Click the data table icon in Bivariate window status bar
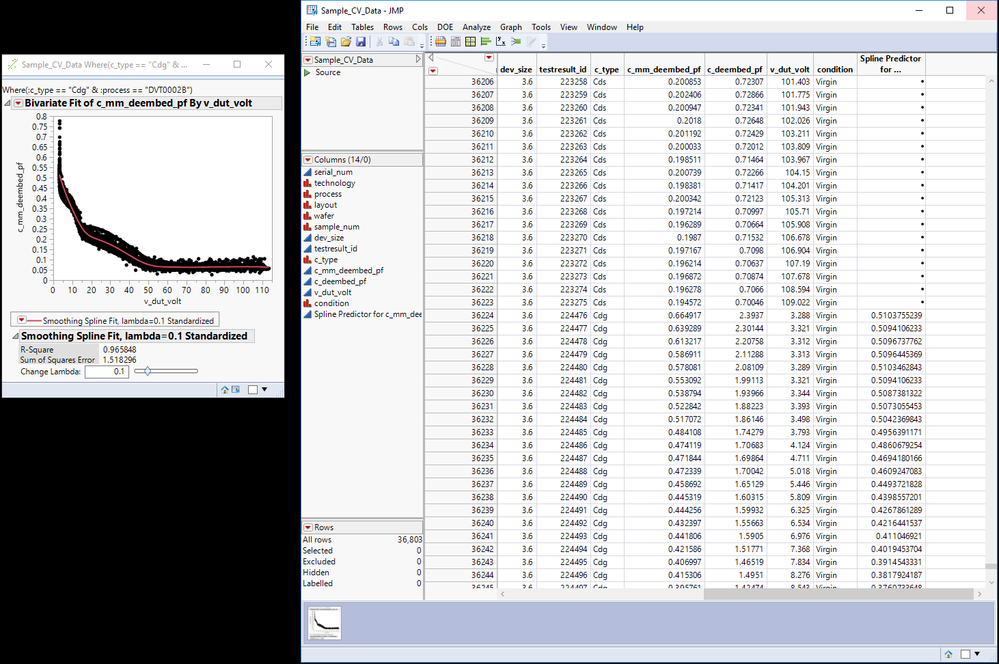This screenshot has height=664, width=999. (x=236, y=389)
